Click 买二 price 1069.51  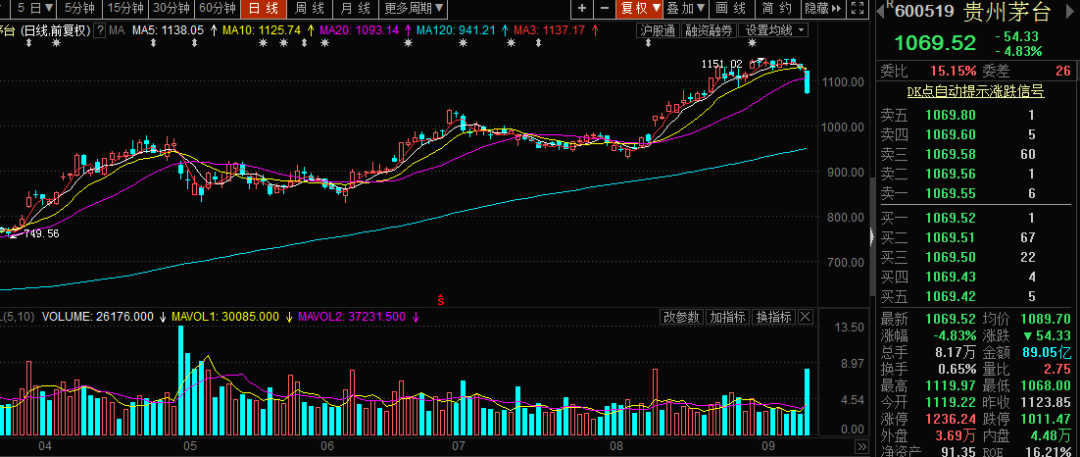pos(950,238)
